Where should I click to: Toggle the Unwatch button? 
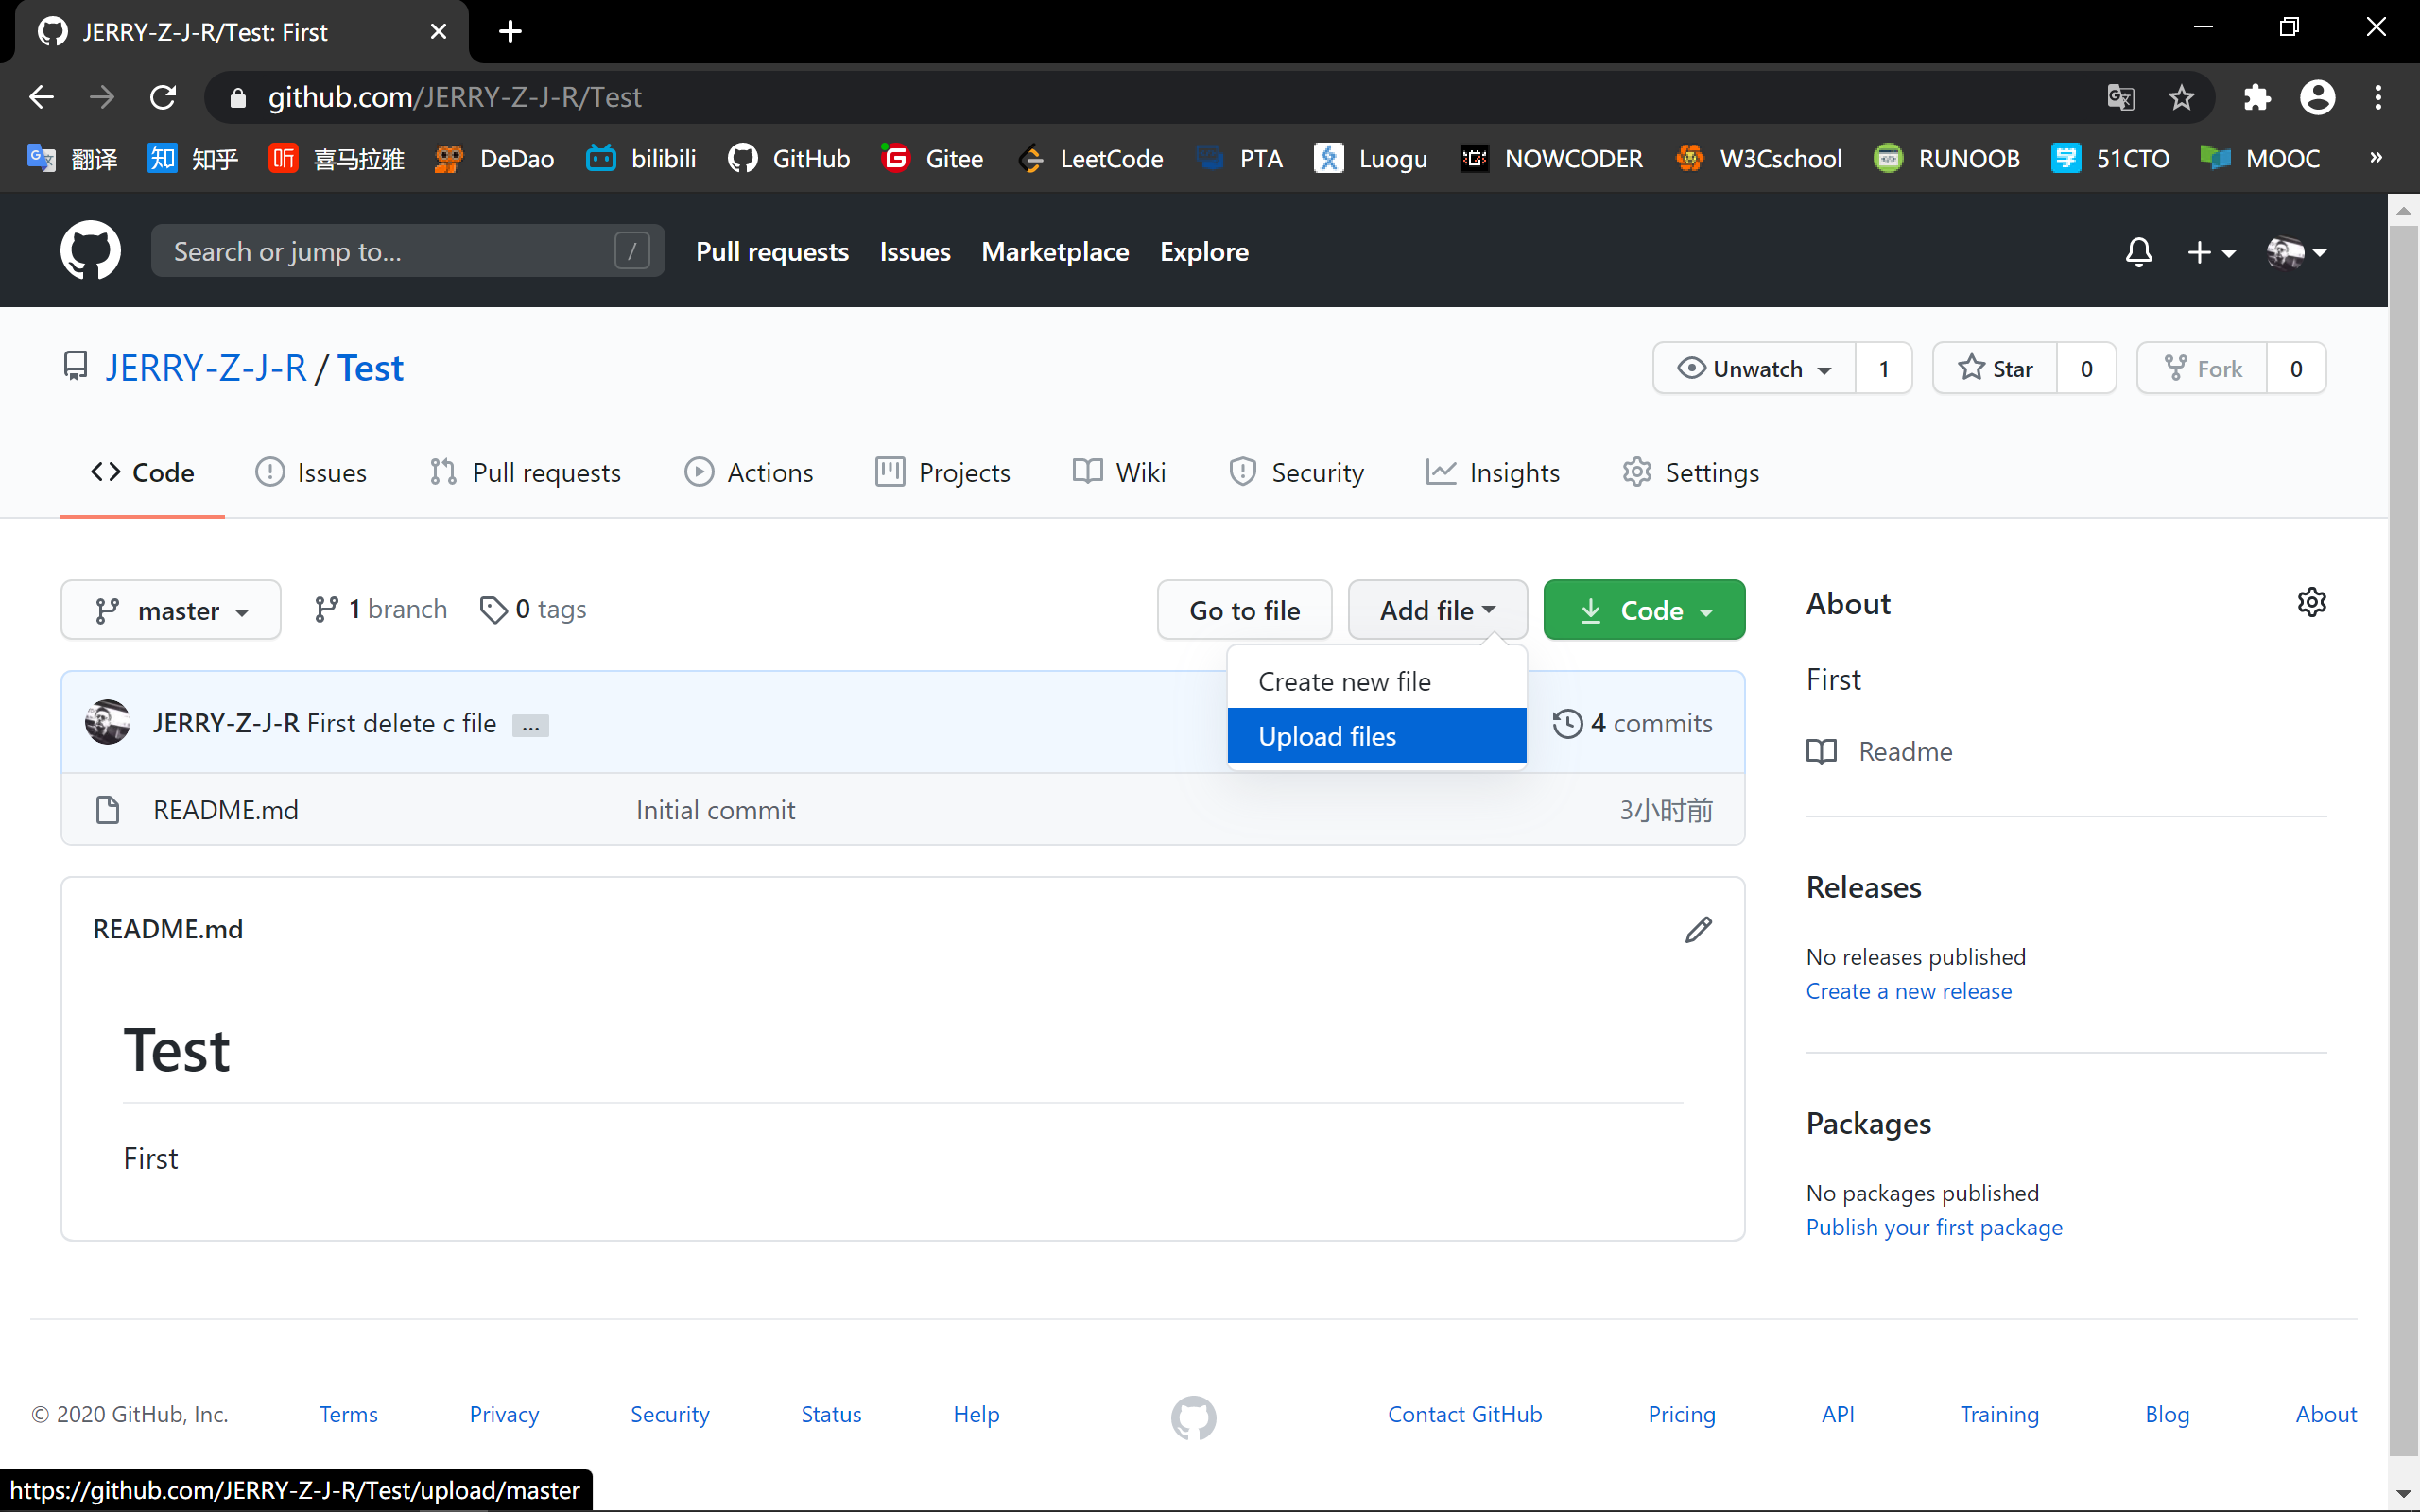coord(1755,368)
